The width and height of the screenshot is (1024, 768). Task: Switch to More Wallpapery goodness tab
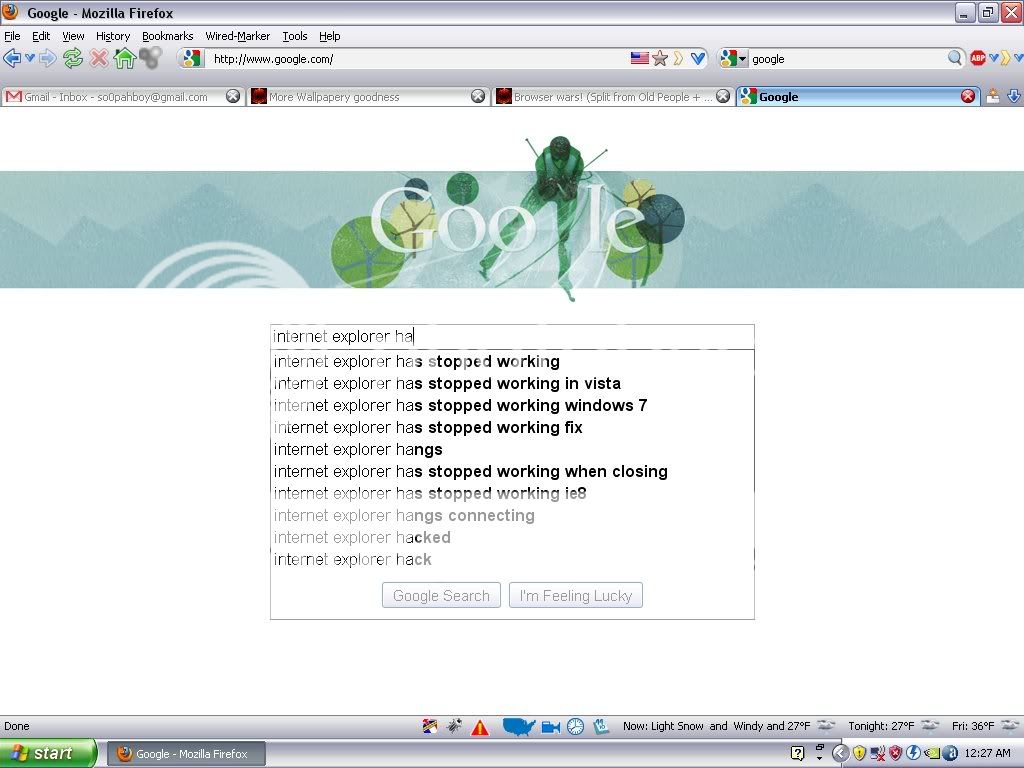[368, 97]
